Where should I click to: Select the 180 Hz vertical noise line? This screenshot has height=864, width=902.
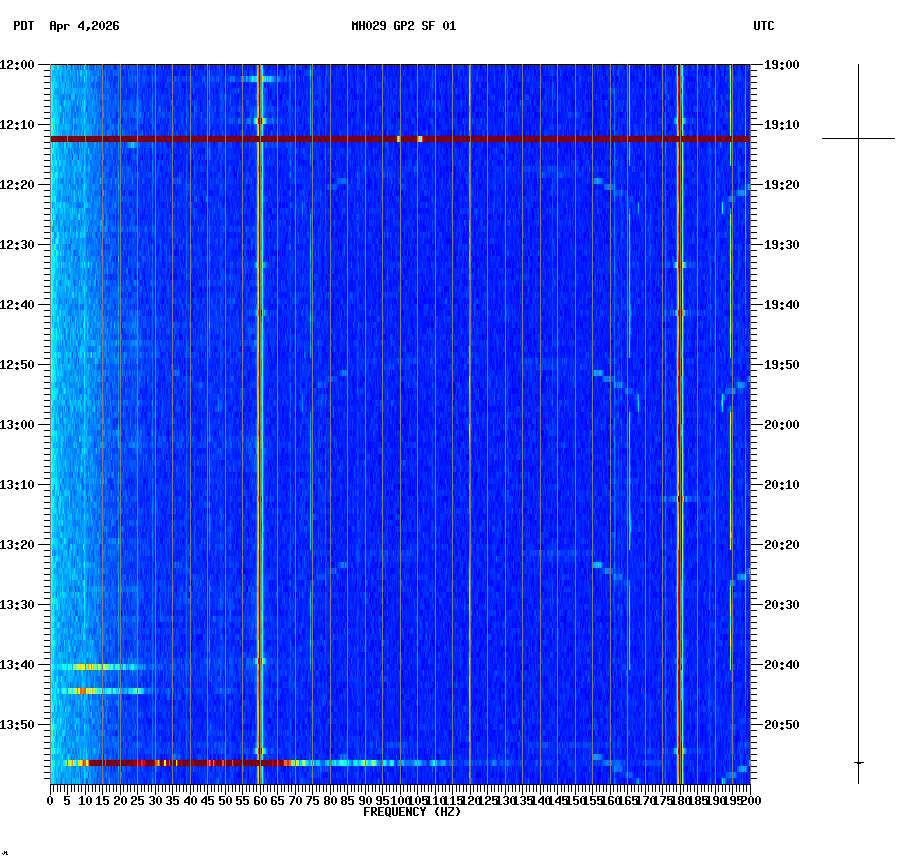[680, 400]
